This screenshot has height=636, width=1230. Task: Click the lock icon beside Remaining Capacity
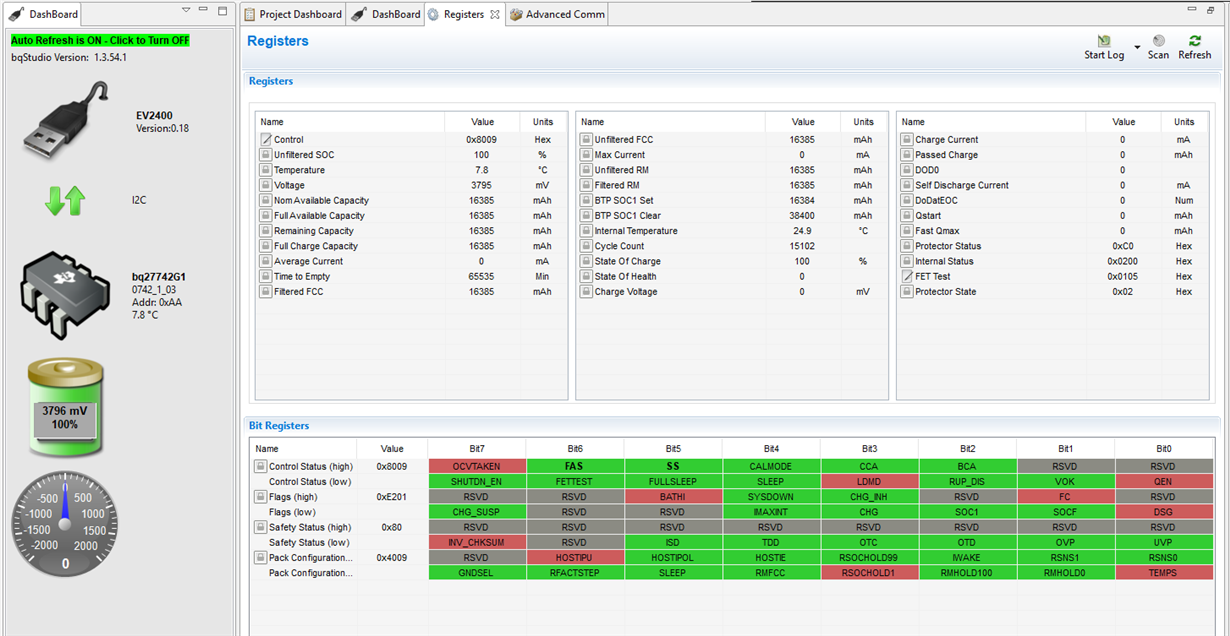click(x=266, y=231)
